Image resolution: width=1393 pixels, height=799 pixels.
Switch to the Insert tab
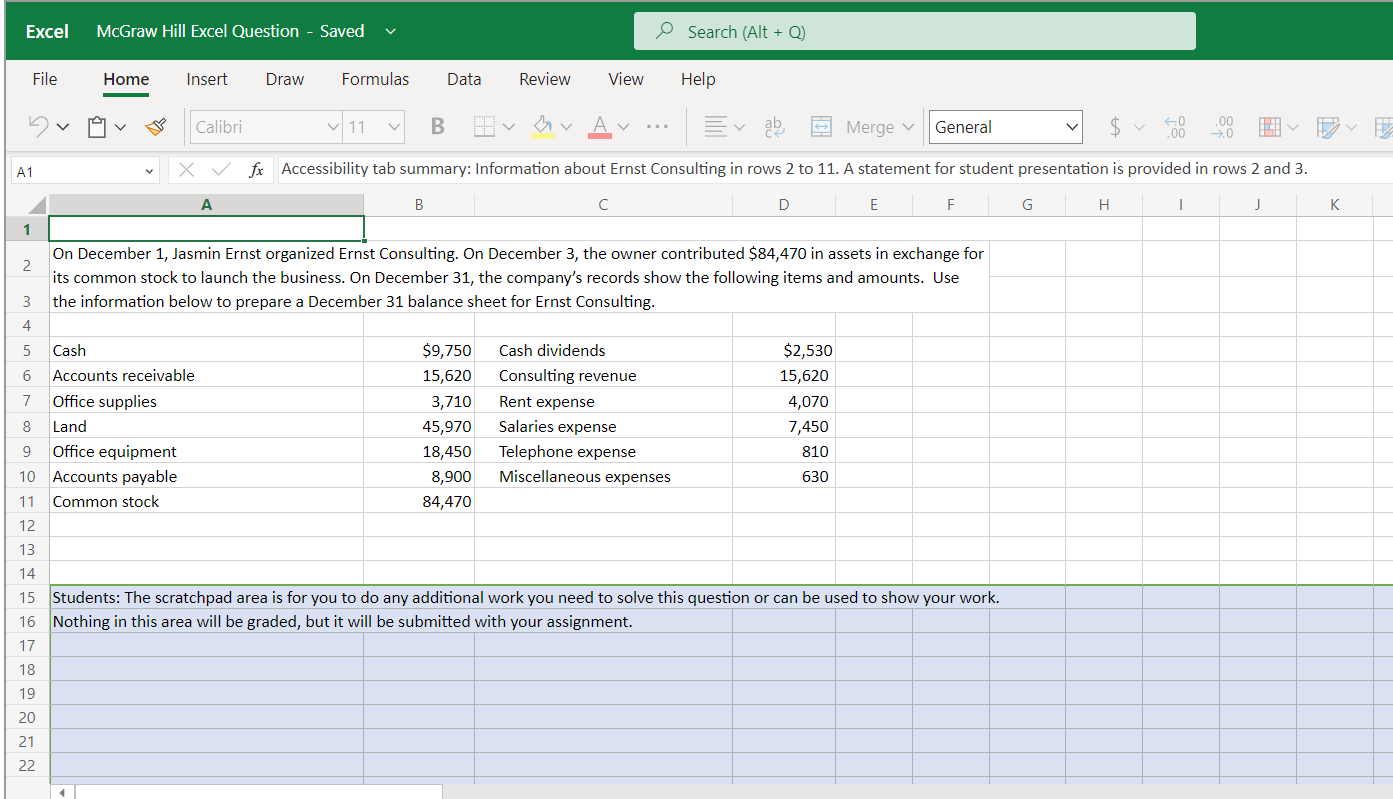206,79
